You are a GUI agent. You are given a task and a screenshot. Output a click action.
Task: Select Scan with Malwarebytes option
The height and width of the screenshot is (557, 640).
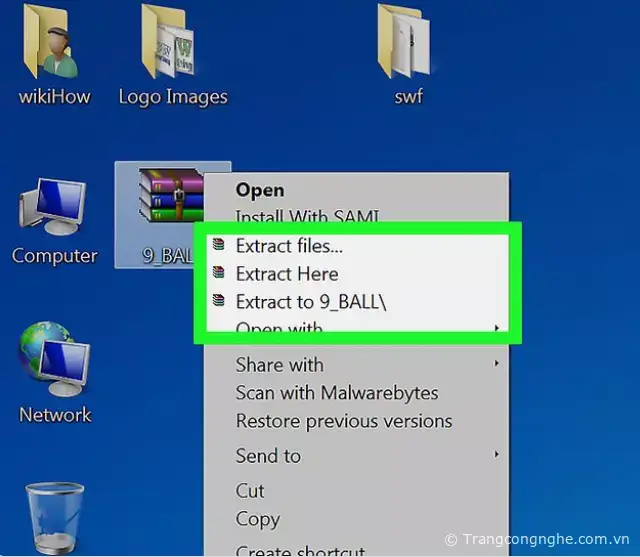click(x=337, y=393)
